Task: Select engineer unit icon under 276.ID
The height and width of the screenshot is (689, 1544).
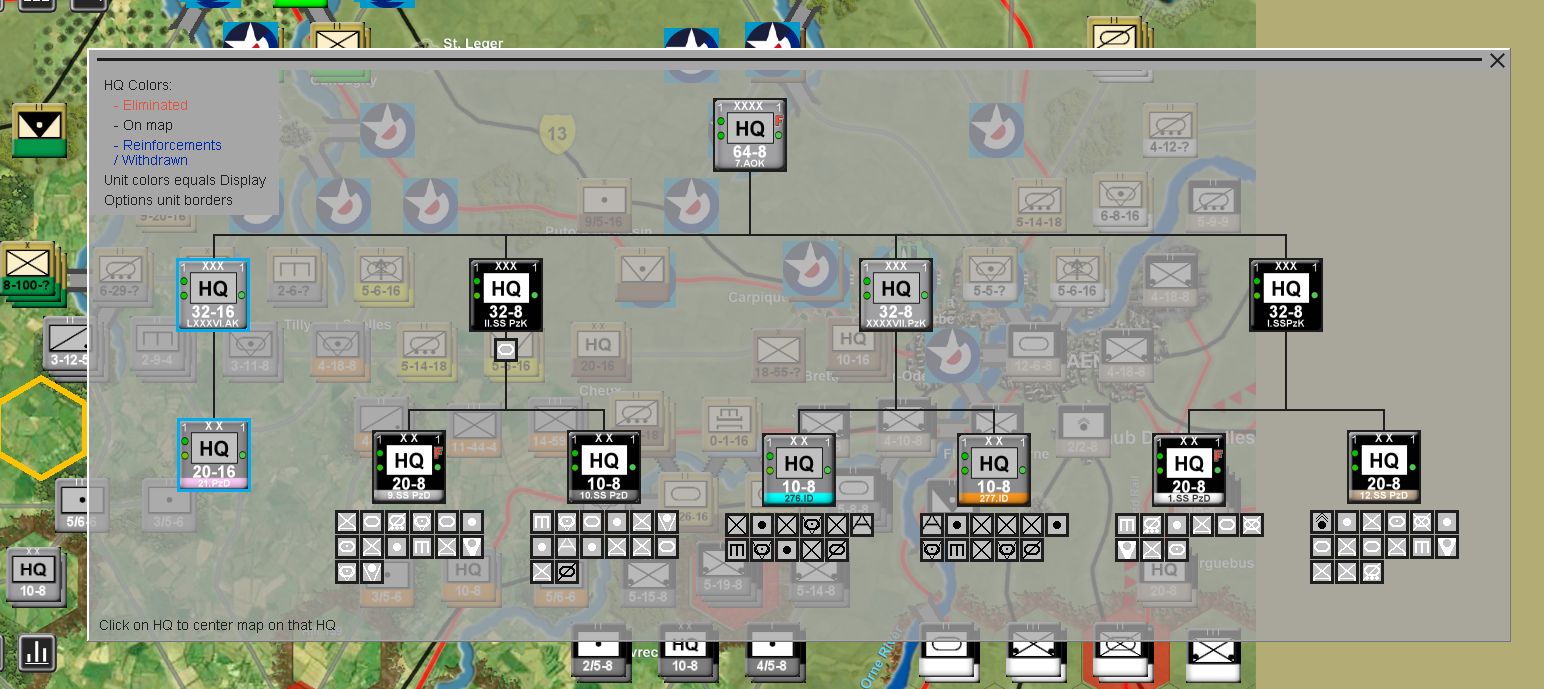Action: tap(736, 549)
